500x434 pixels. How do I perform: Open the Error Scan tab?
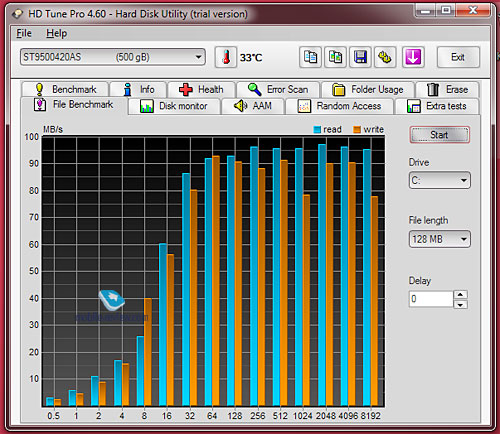tap(278, 89)
